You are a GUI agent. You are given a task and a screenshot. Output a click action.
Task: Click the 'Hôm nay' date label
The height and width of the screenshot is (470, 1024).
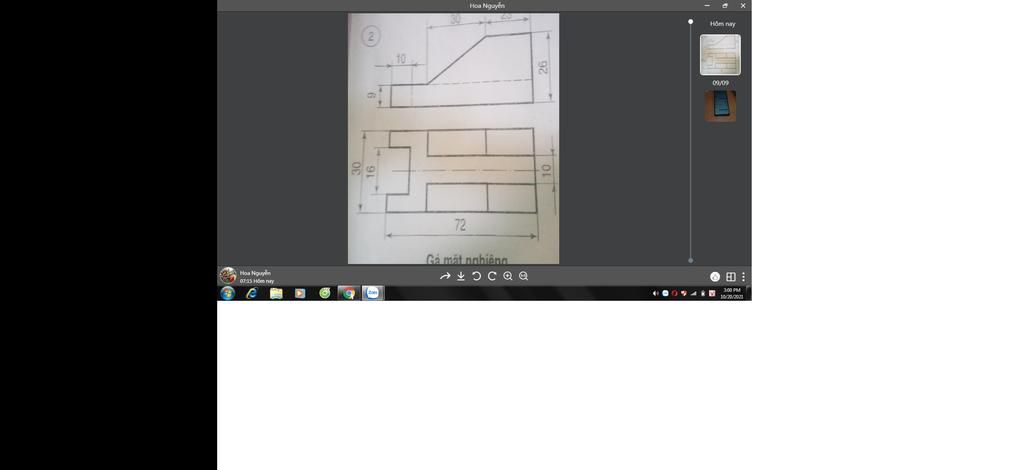pyautogui.click(x=722, y=24)
